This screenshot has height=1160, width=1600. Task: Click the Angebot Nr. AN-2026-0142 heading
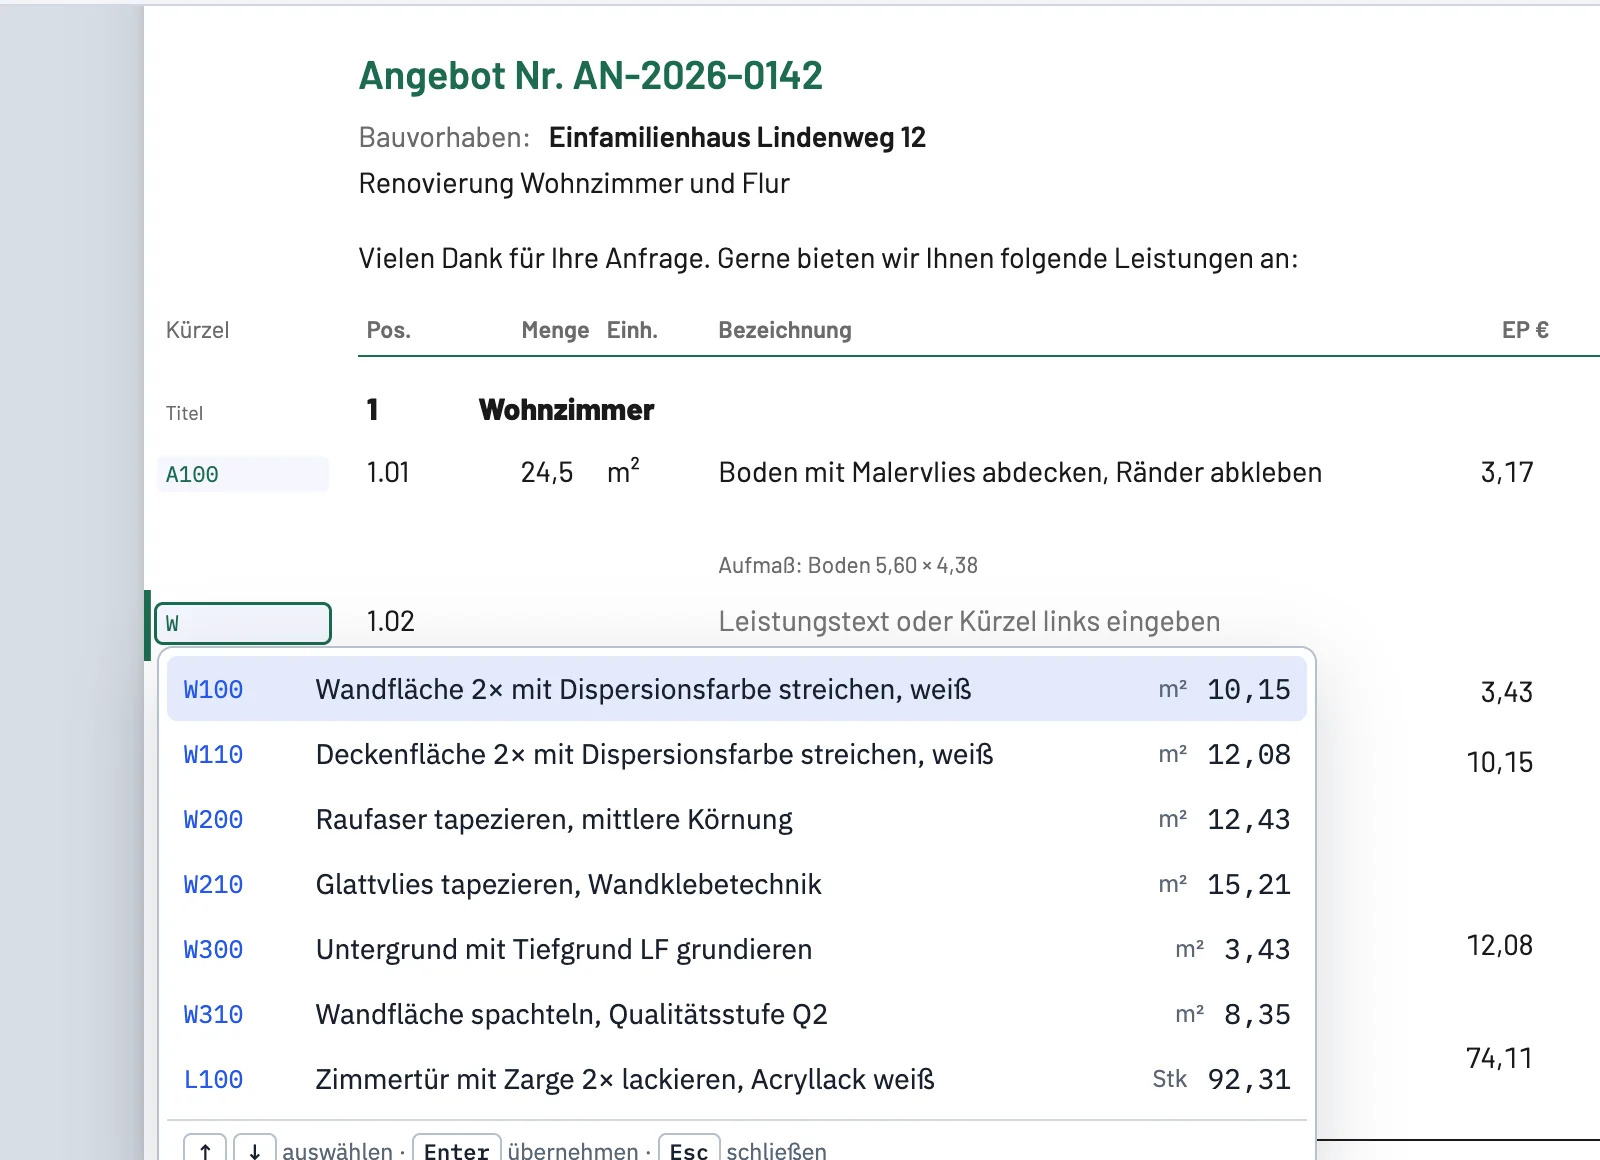pyautogui.click(x=591, y=76)
